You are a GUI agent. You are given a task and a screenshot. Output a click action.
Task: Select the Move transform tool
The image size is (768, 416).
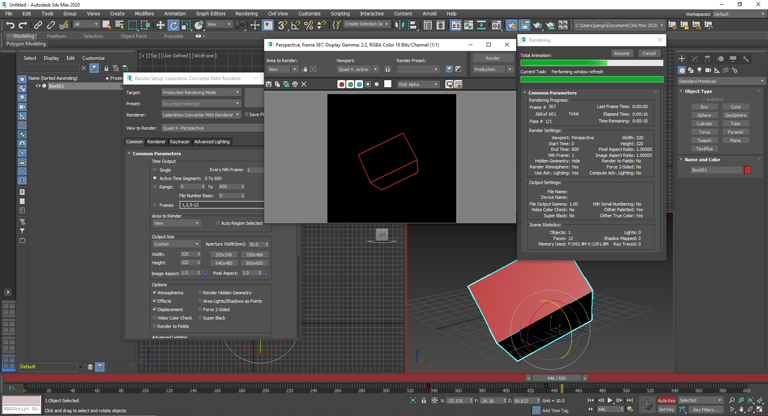tap(160, 25)
